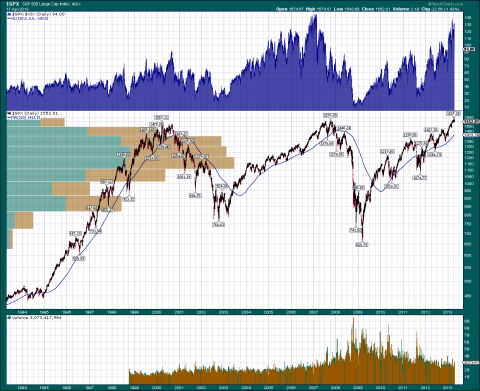Click the moving average value tag on the right axis

471,135
